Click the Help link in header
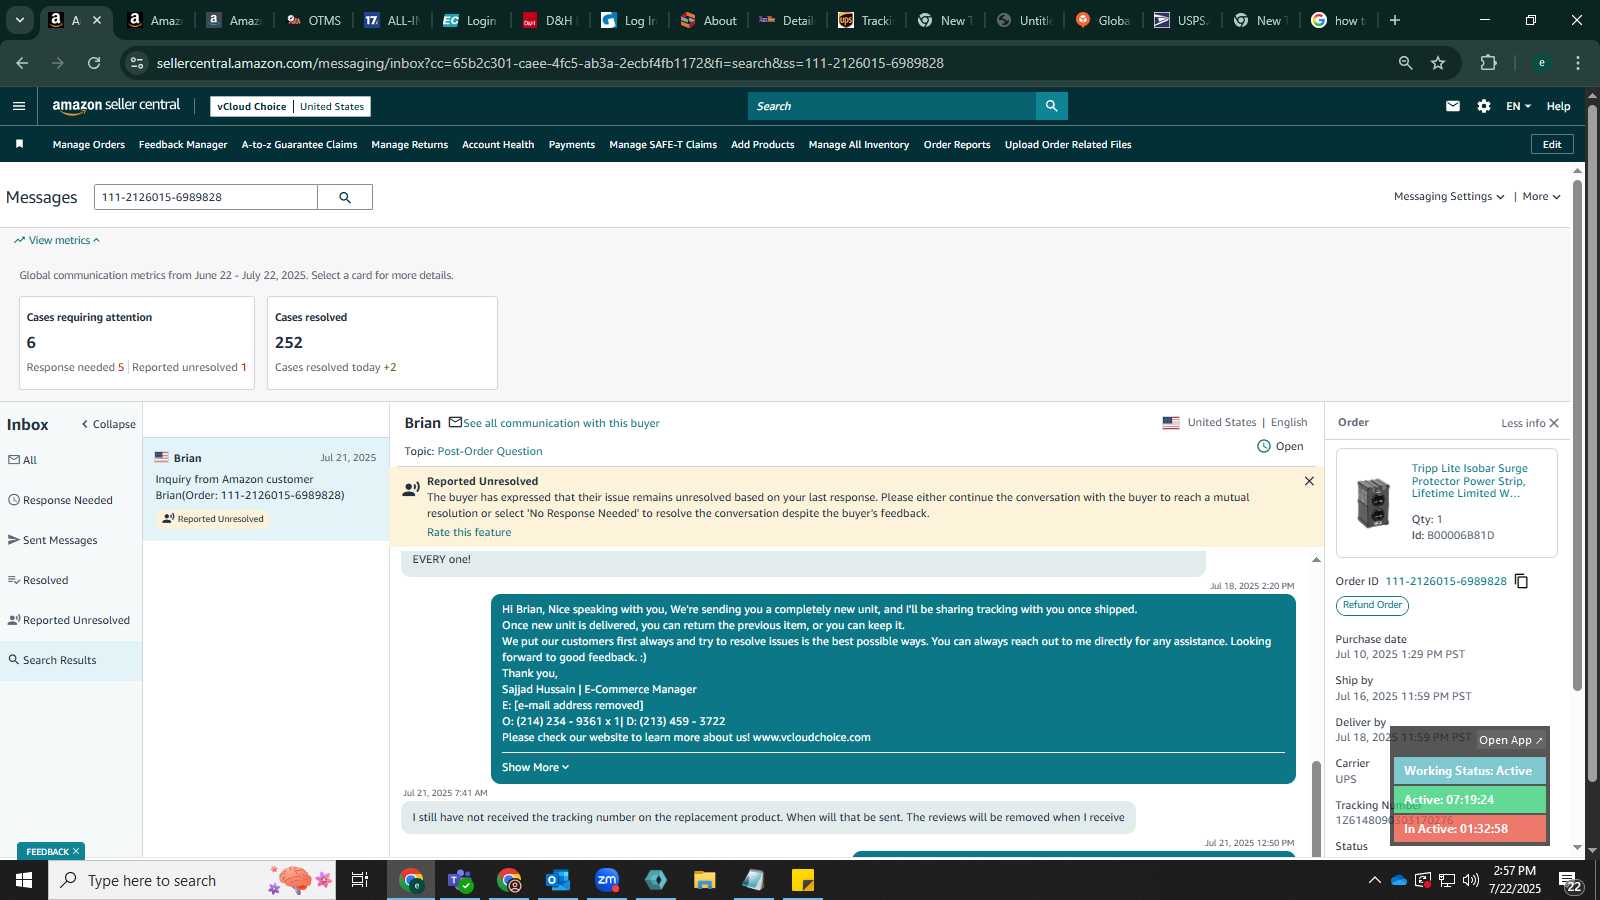1600x900 pixels. 1558,106
